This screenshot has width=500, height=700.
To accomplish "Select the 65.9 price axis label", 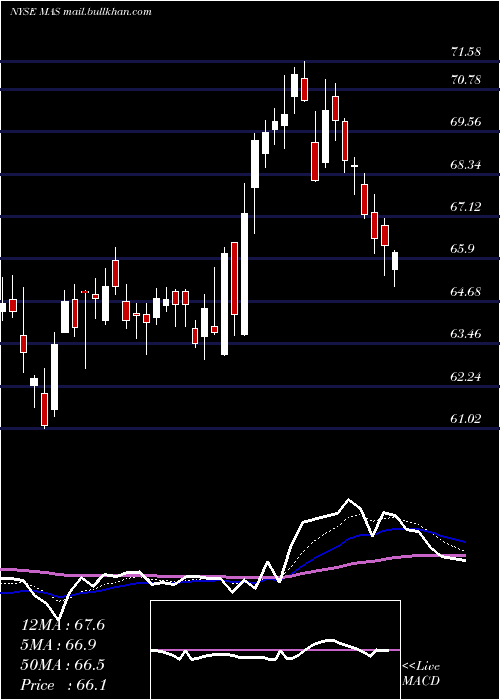I will point(462,249).
